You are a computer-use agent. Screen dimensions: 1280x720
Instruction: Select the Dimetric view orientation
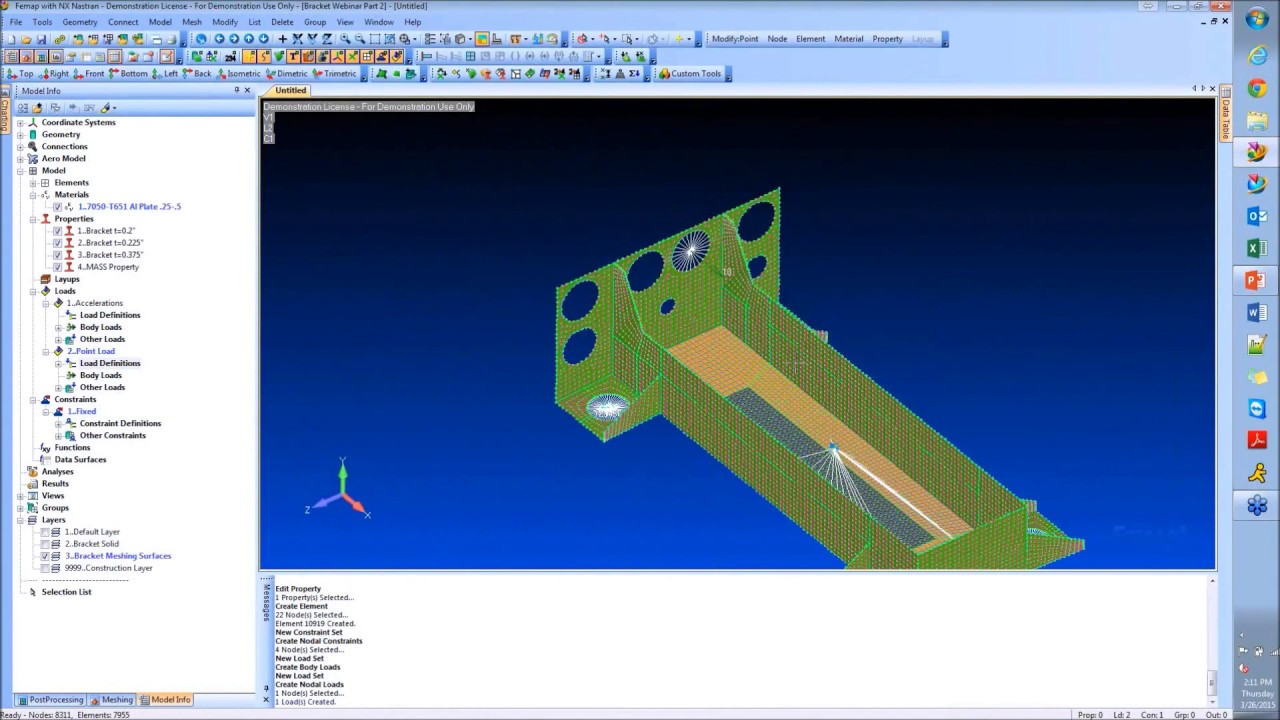pyautogui.click(x=287, y=73)
